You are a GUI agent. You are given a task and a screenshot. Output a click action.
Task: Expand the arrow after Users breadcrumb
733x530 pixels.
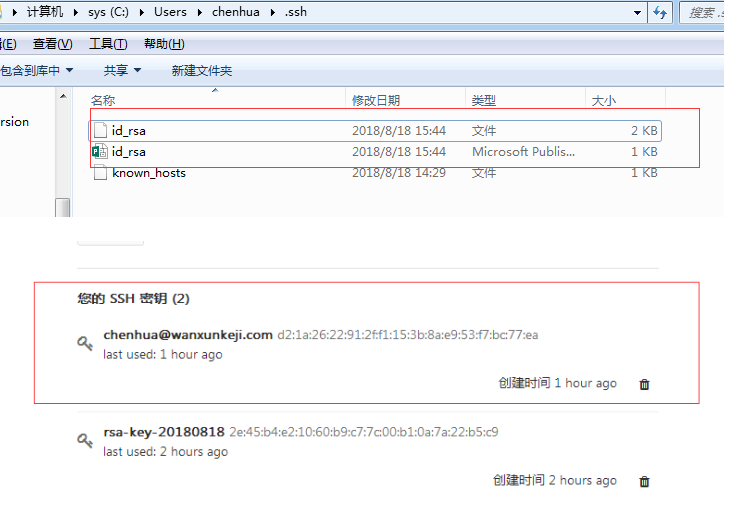coord(200,13)
